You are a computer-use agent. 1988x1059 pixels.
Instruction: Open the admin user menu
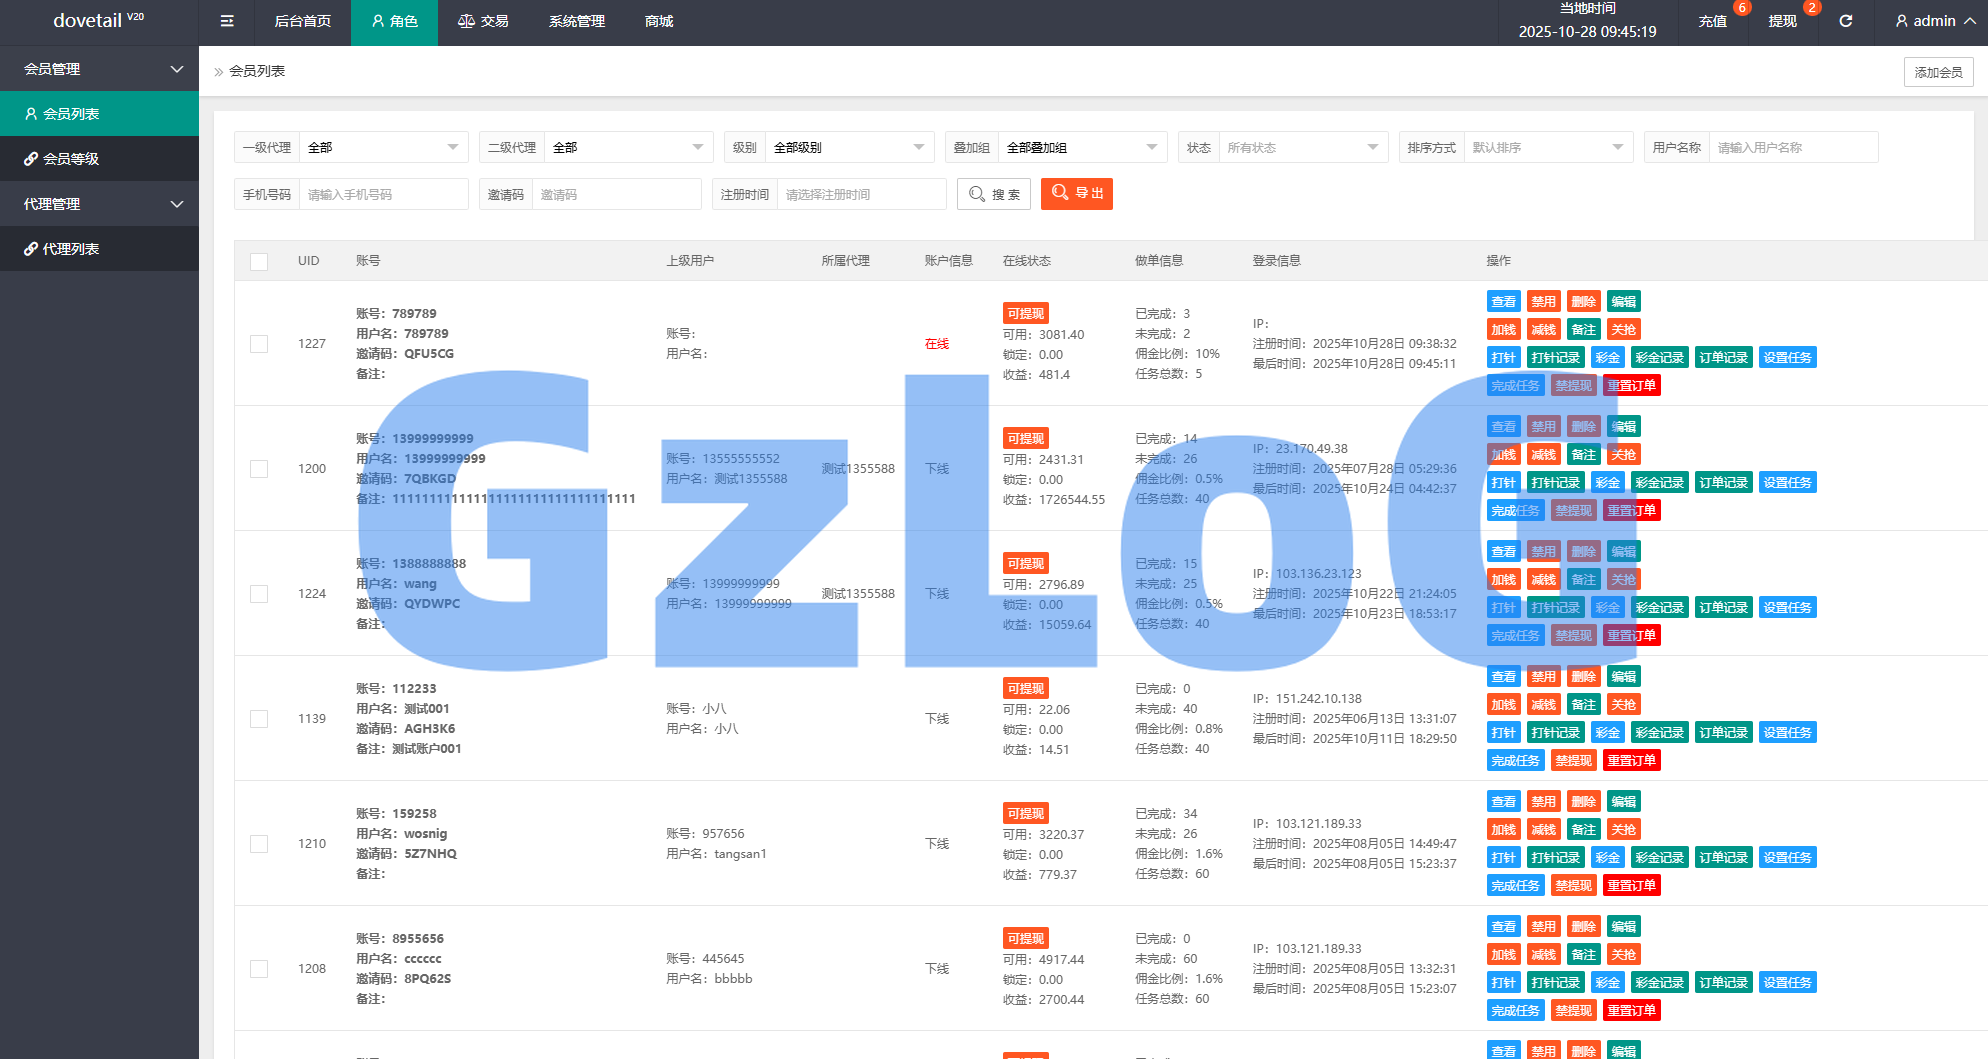tap(1934, 21)
